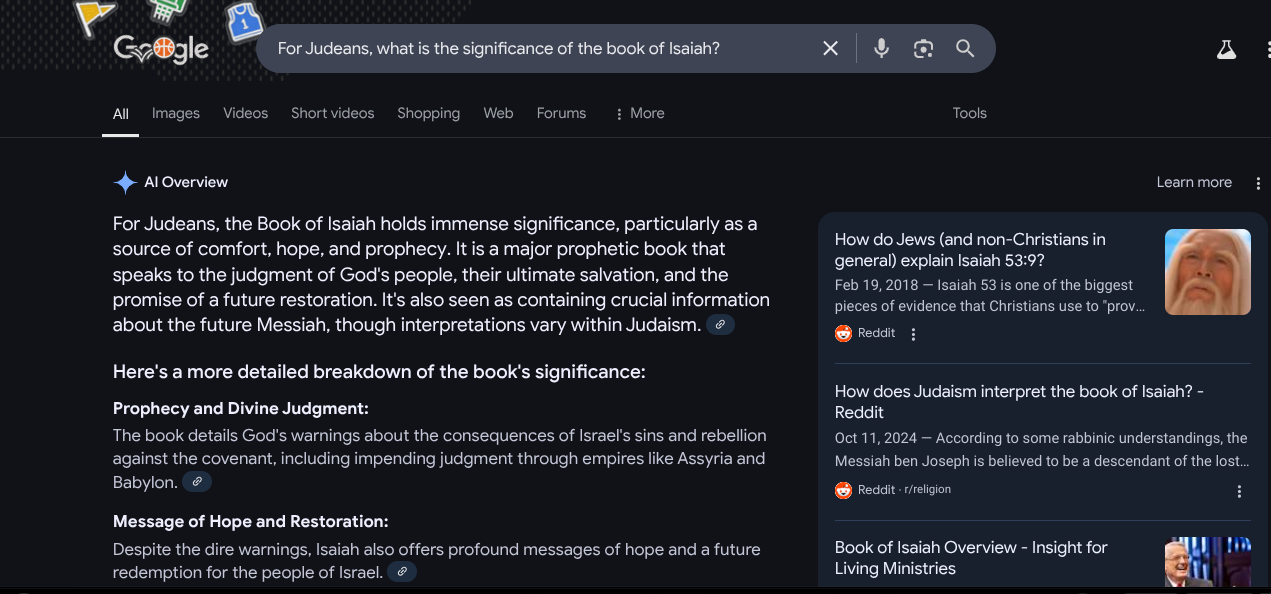
Task: Open 'How does Judaism interpret the book of Isaiah' result
Action: coord(1019,402)
